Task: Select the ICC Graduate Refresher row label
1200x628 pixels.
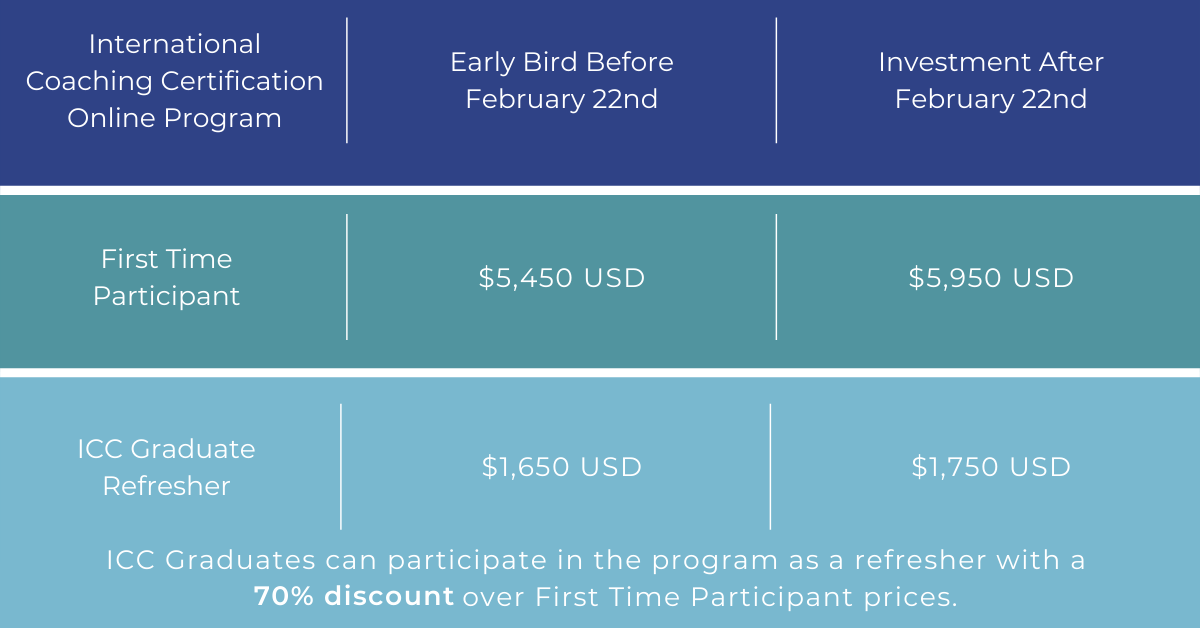Action: coord(166,467)
